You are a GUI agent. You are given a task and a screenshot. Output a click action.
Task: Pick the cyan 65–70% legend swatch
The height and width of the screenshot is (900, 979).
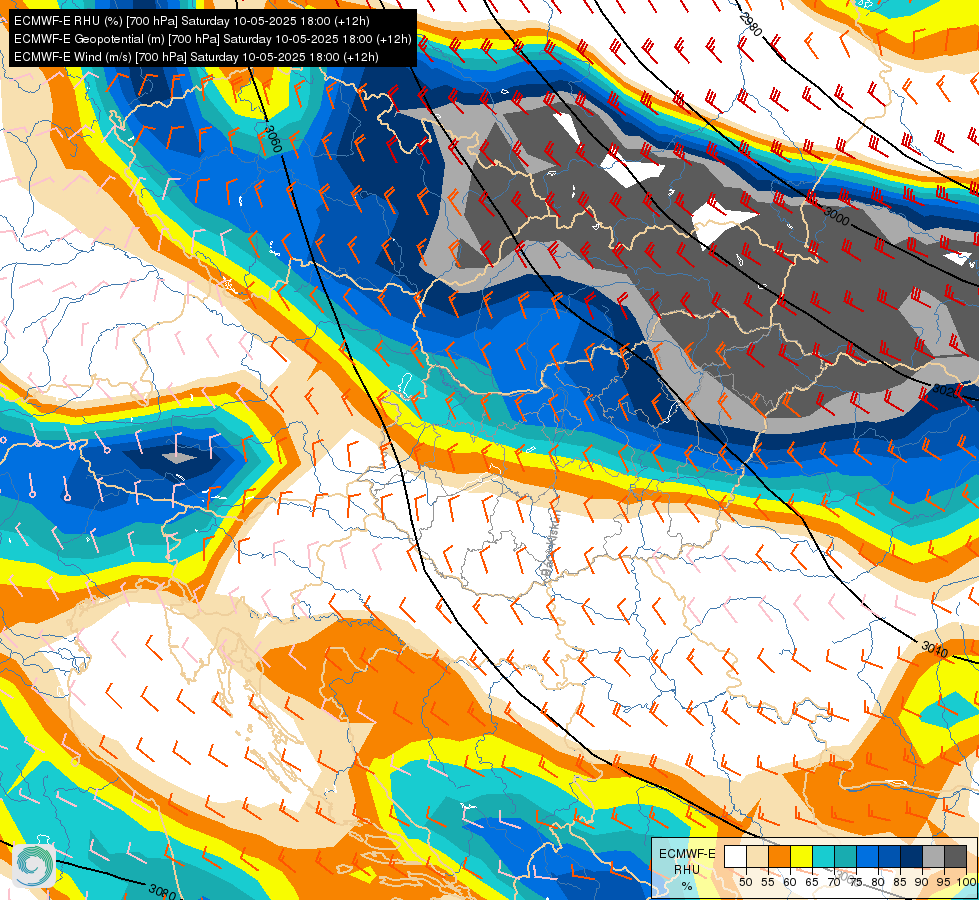coord(824,856)
